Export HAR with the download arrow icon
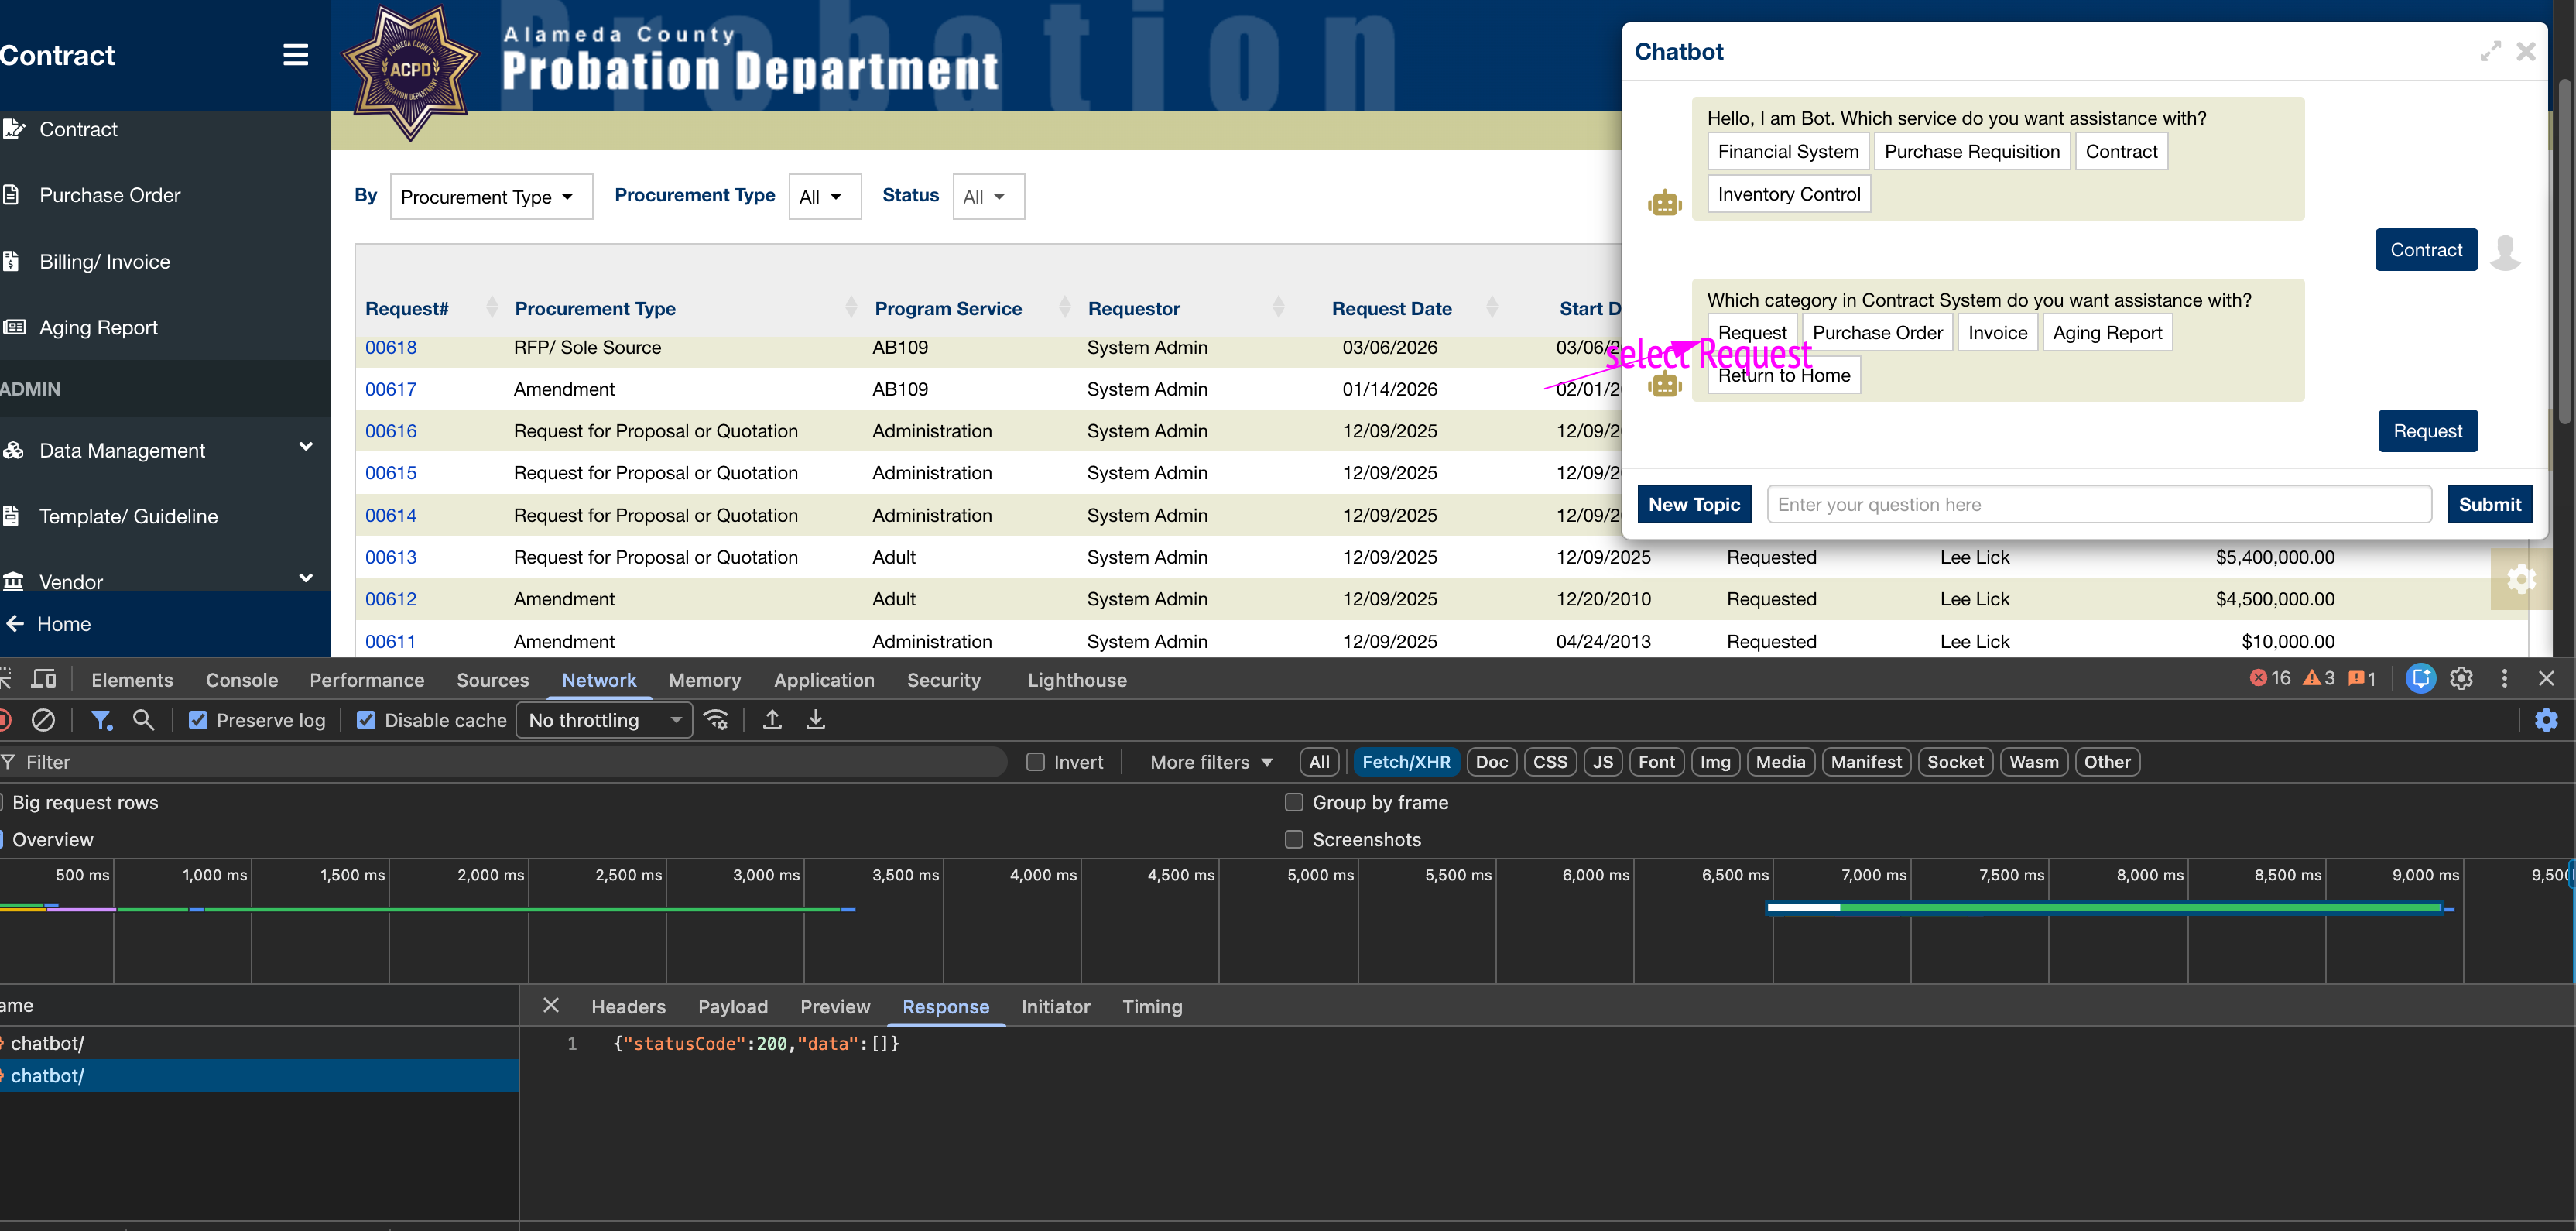The height and width of the screenshot is (1231, 2576). pyautogui.click(x=816, y=720)
